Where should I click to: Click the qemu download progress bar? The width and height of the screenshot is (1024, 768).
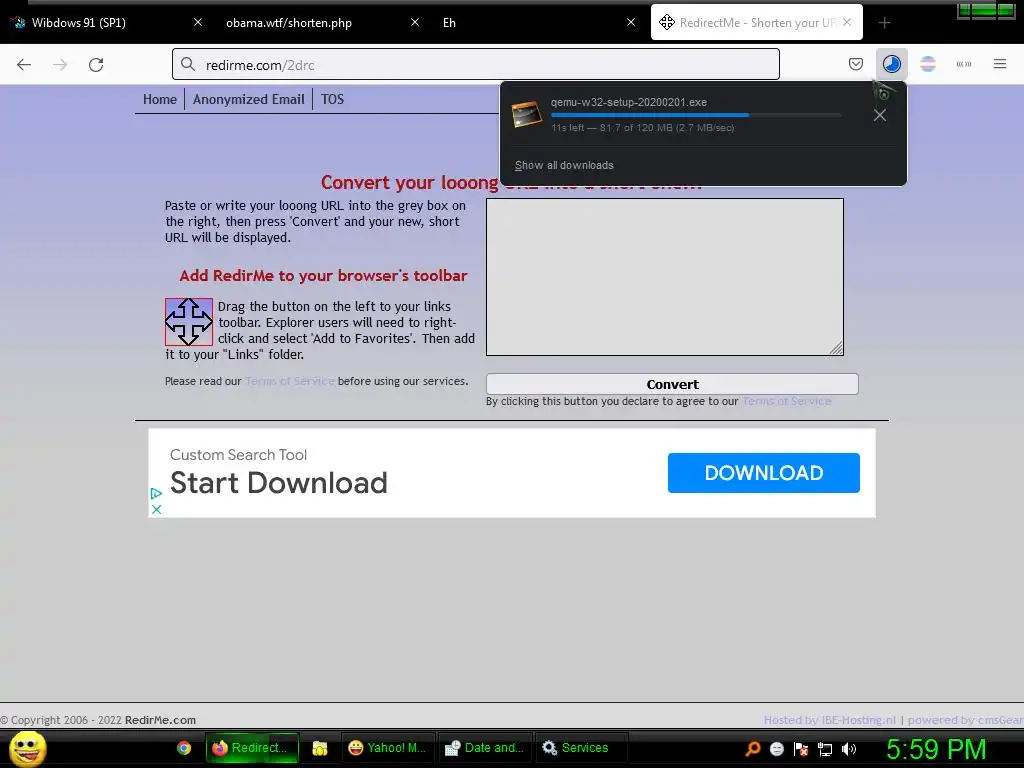point(696,115)
